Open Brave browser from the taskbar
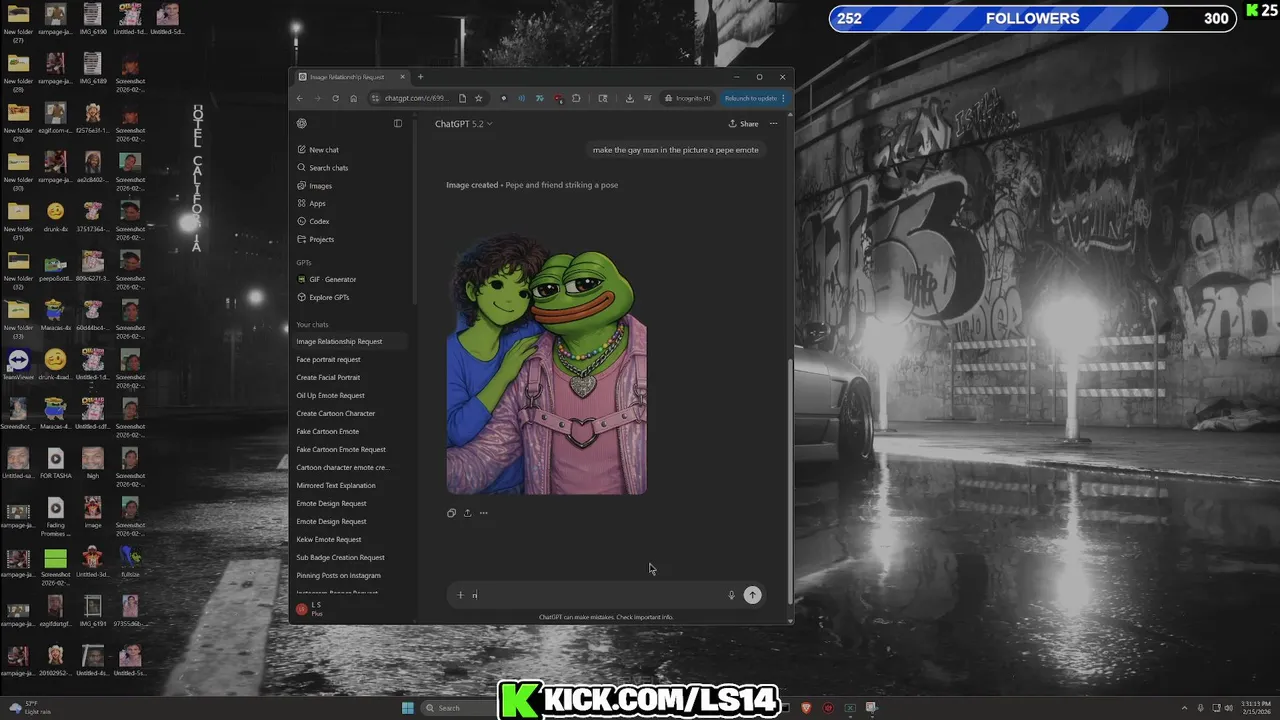The height and width of the screenshot is (720, 1280). tap(806, 708)
